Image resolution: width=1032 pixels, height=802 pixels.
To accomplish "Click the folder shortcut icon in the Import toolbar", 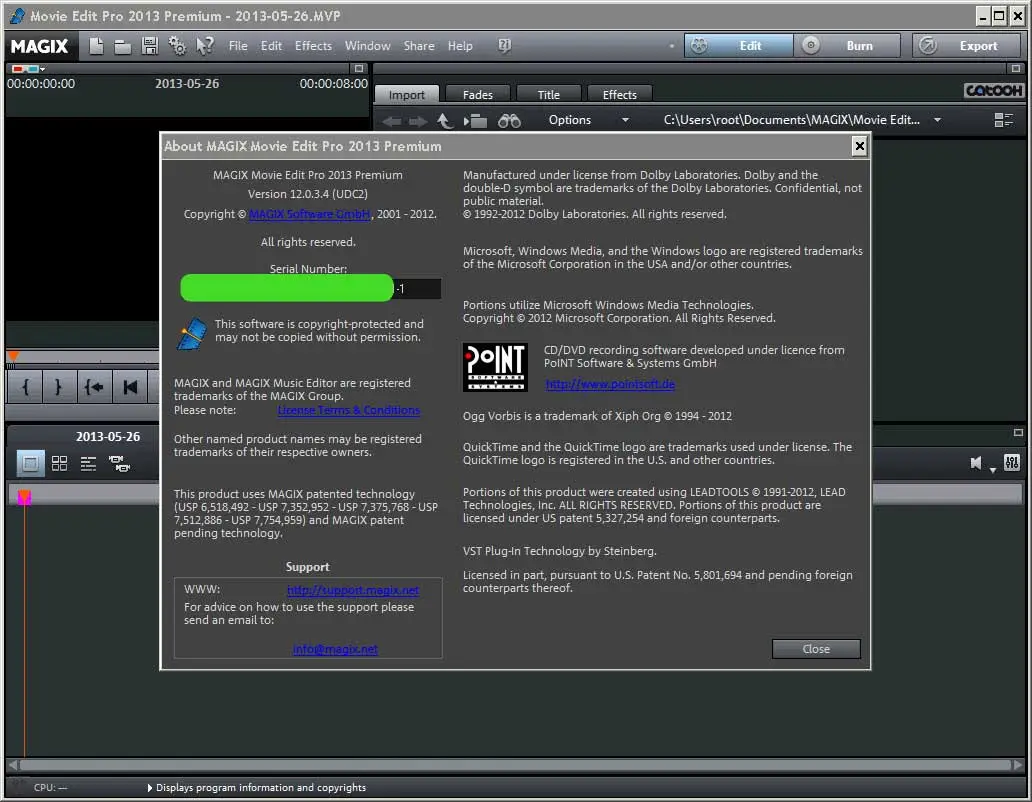I will [x=475, y=120].
